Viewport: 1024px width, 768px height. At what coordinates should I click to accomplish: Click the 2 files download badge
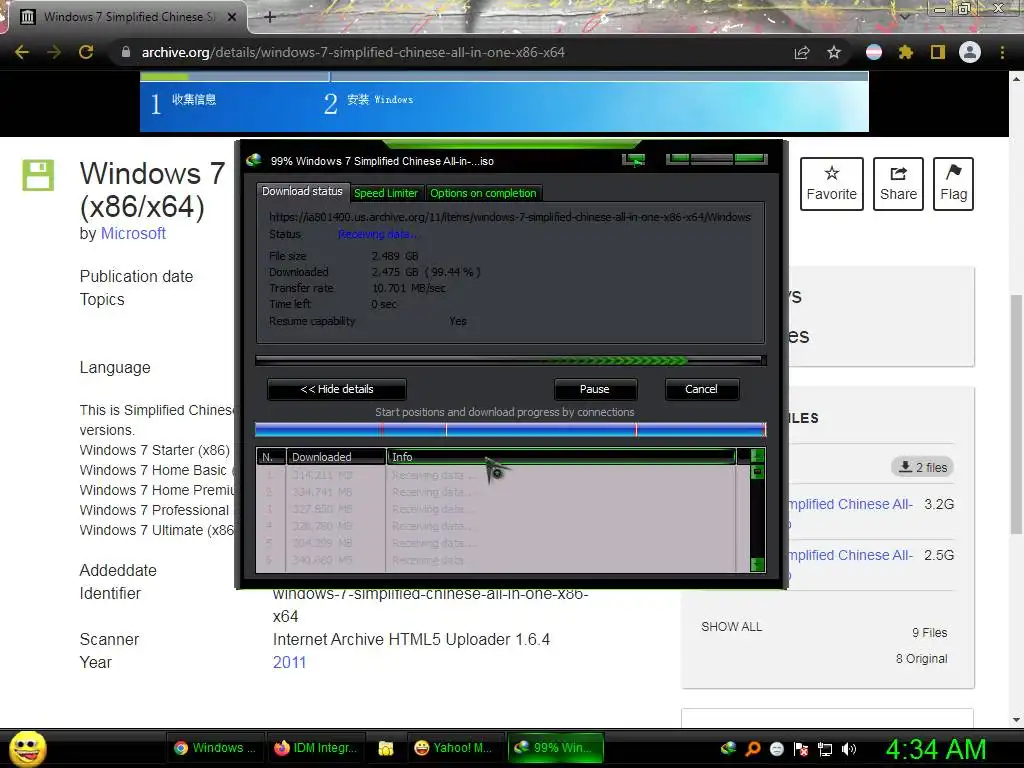923,467
